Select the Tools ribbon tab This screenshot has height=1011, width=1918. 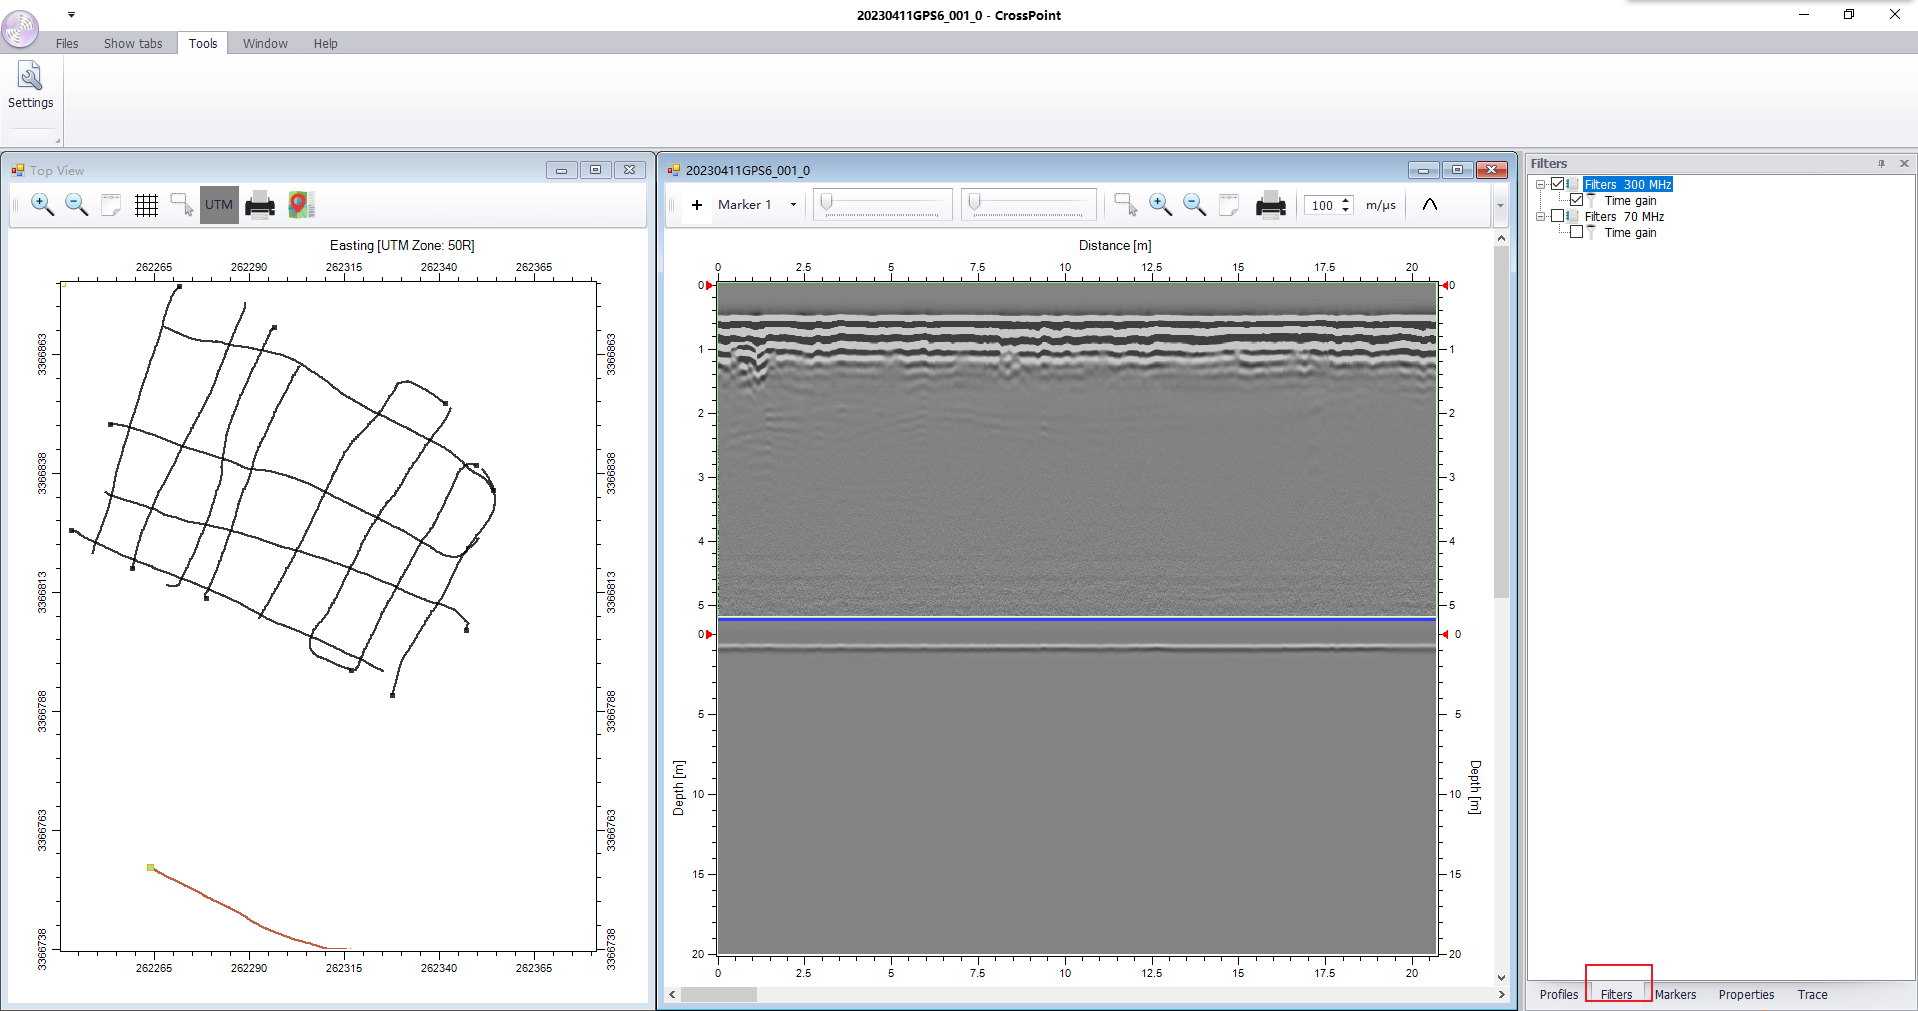[x=203, y=43]
